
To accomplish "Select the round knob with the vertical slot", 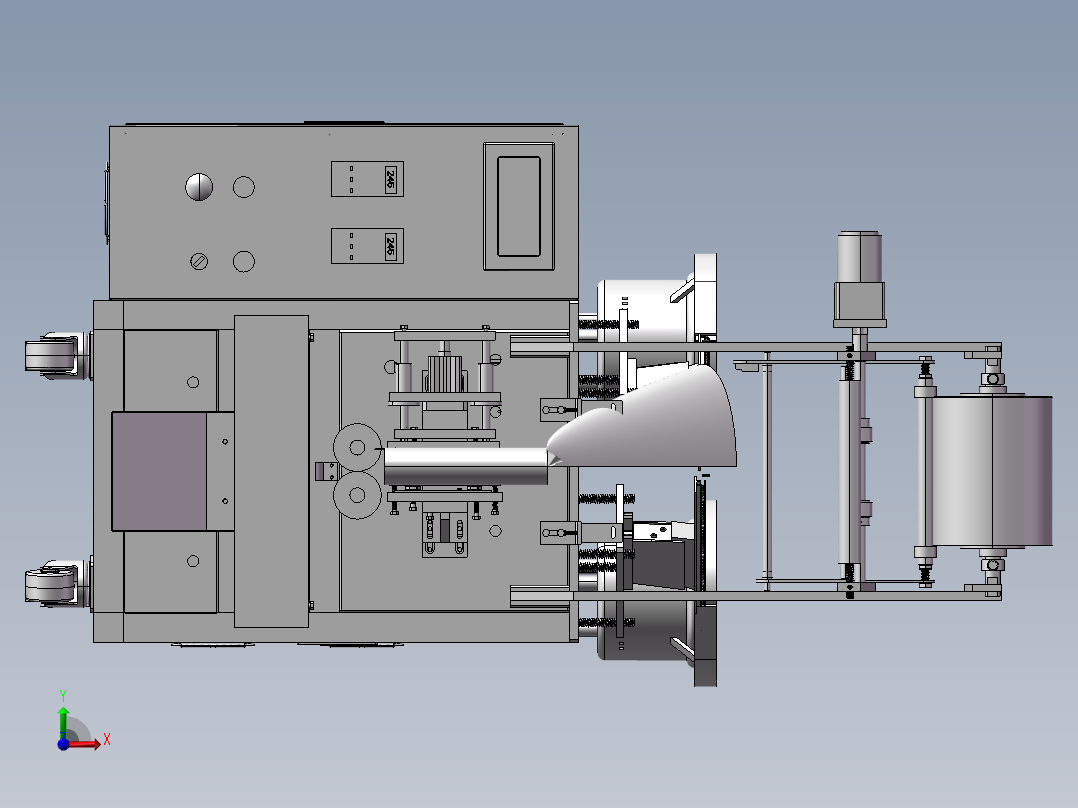I will coord(199,187).
